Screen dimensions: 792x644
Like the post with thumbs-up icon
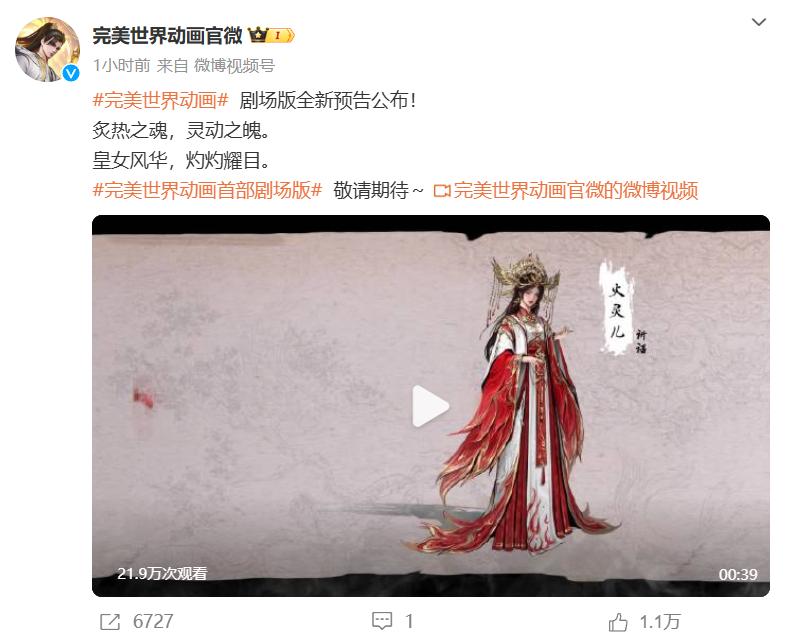(618, 622)
